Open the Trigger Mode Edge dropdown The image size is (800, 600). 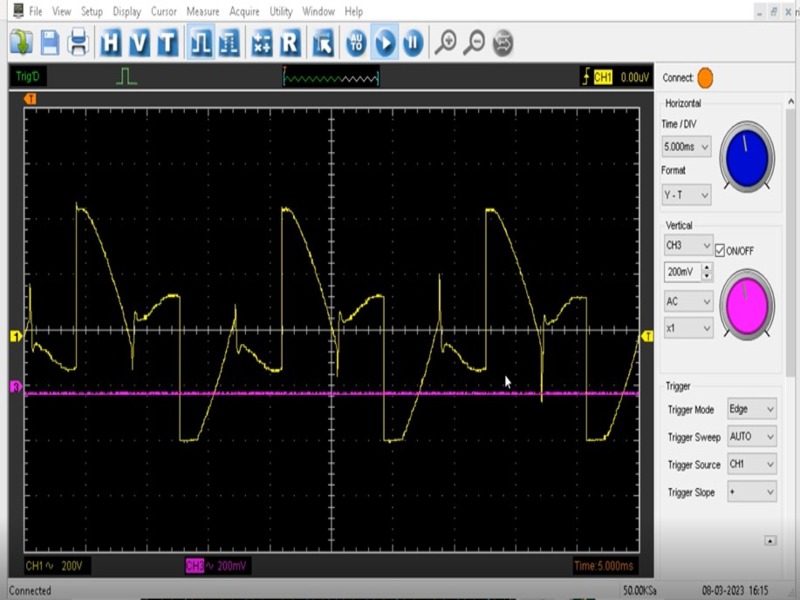click(x=752, y=409)
